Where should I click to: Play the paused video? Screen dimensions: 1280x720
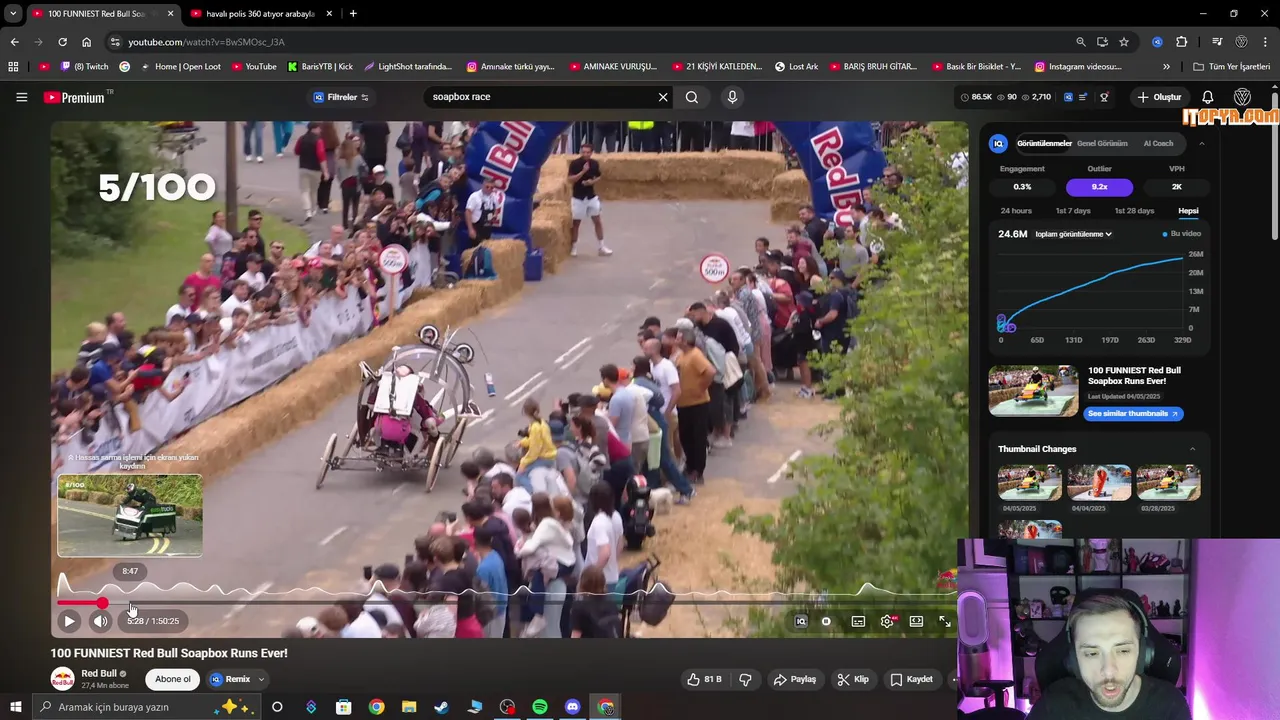[x=69, y=621]
